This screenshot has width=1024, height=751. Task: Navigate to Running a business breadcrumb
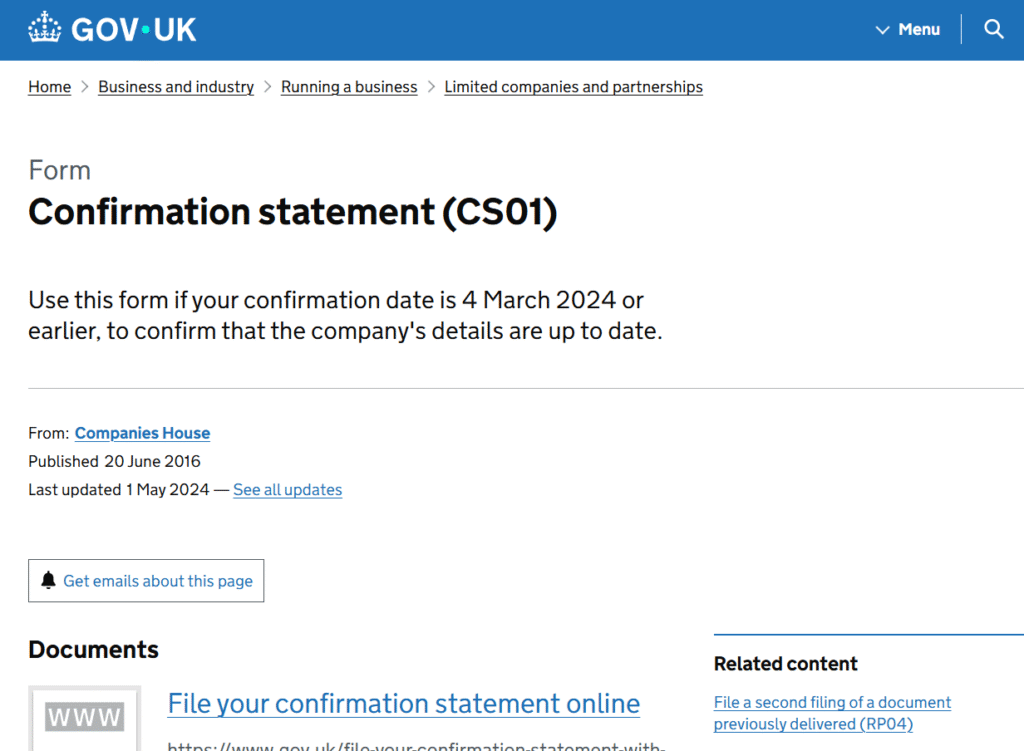pyautogui.click(x=349, y=87)
